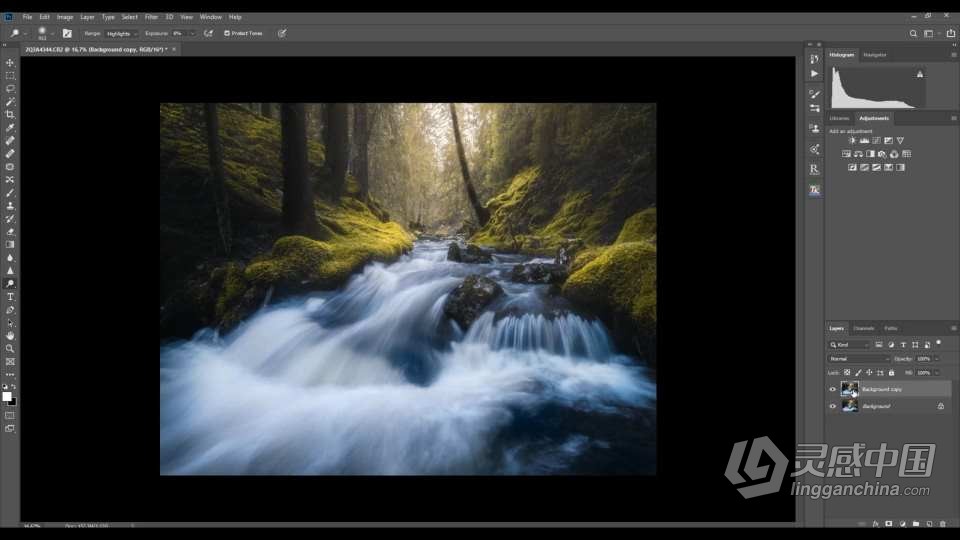Select the Clone Stamp tool
The image size is (960, 540).
click(10, 206)
